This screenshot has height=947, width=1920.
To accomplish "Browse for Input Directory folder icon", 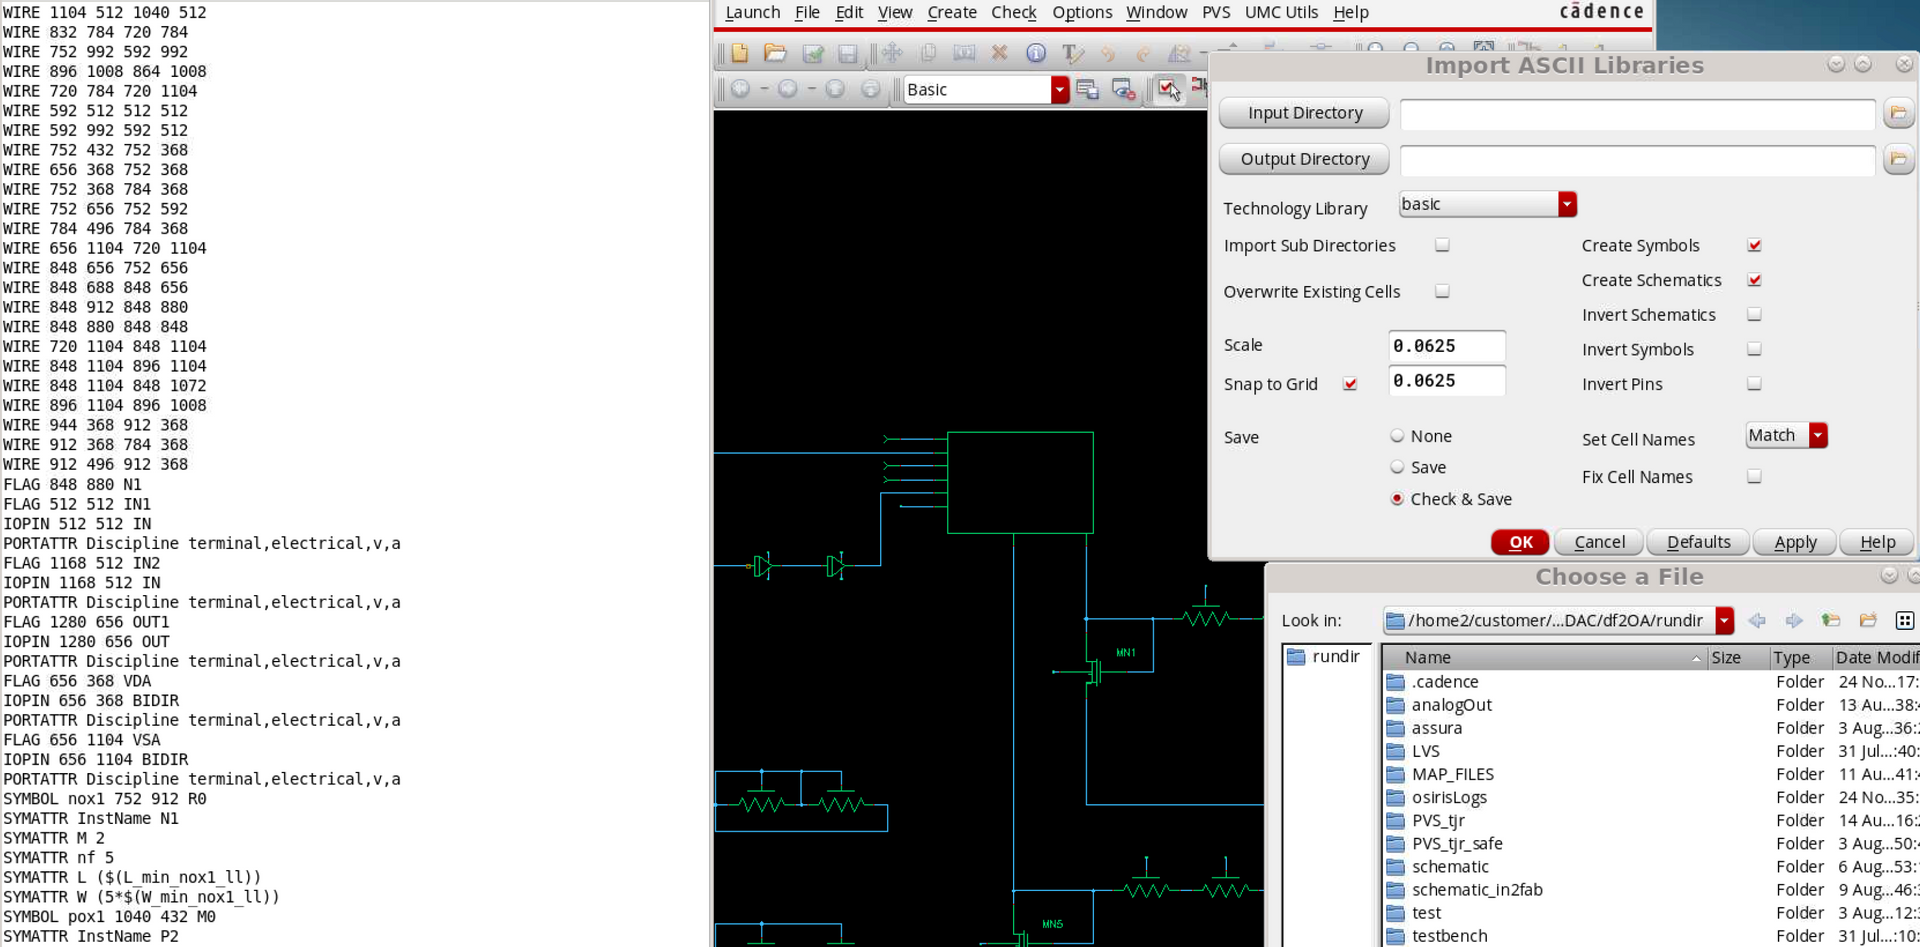I will coord(1897,113).
